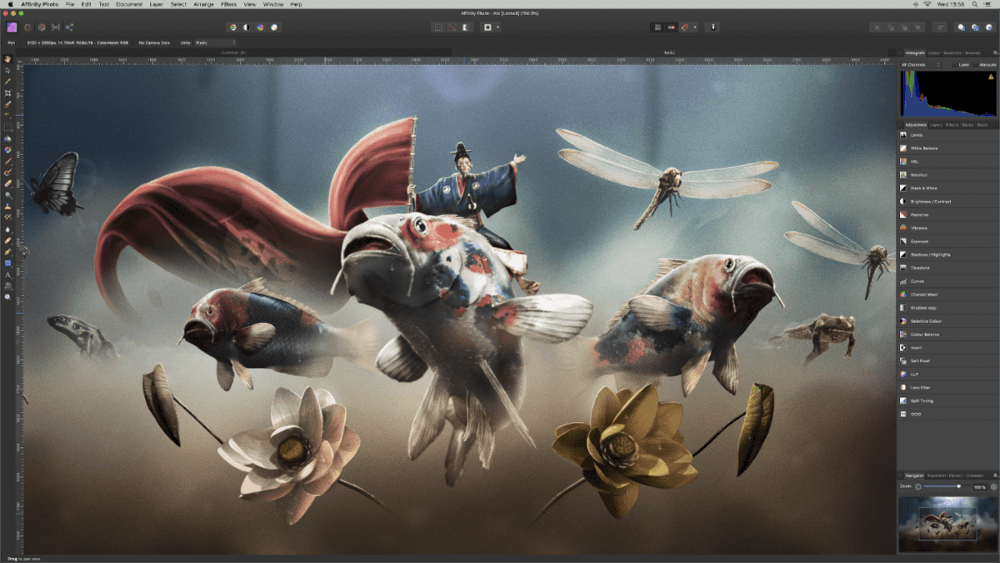Image resolution: width=1000 pixels, height=563 pixels.
Task: Add a White Balance adjustment
Action: (948, 149)
